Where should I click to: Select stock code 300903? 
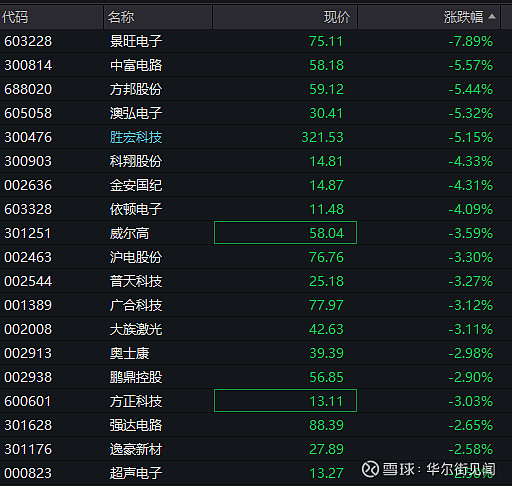28,161
